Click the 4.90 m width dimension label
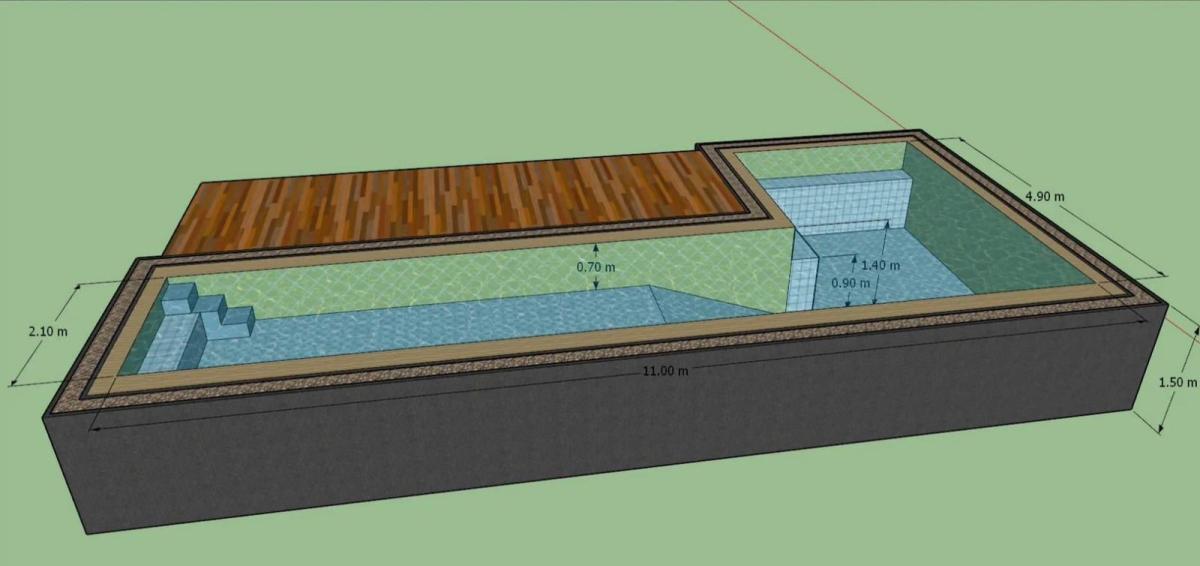The height and width of the screenshot is (566, 1200). pyautogui.click(x=1045, y=196)
